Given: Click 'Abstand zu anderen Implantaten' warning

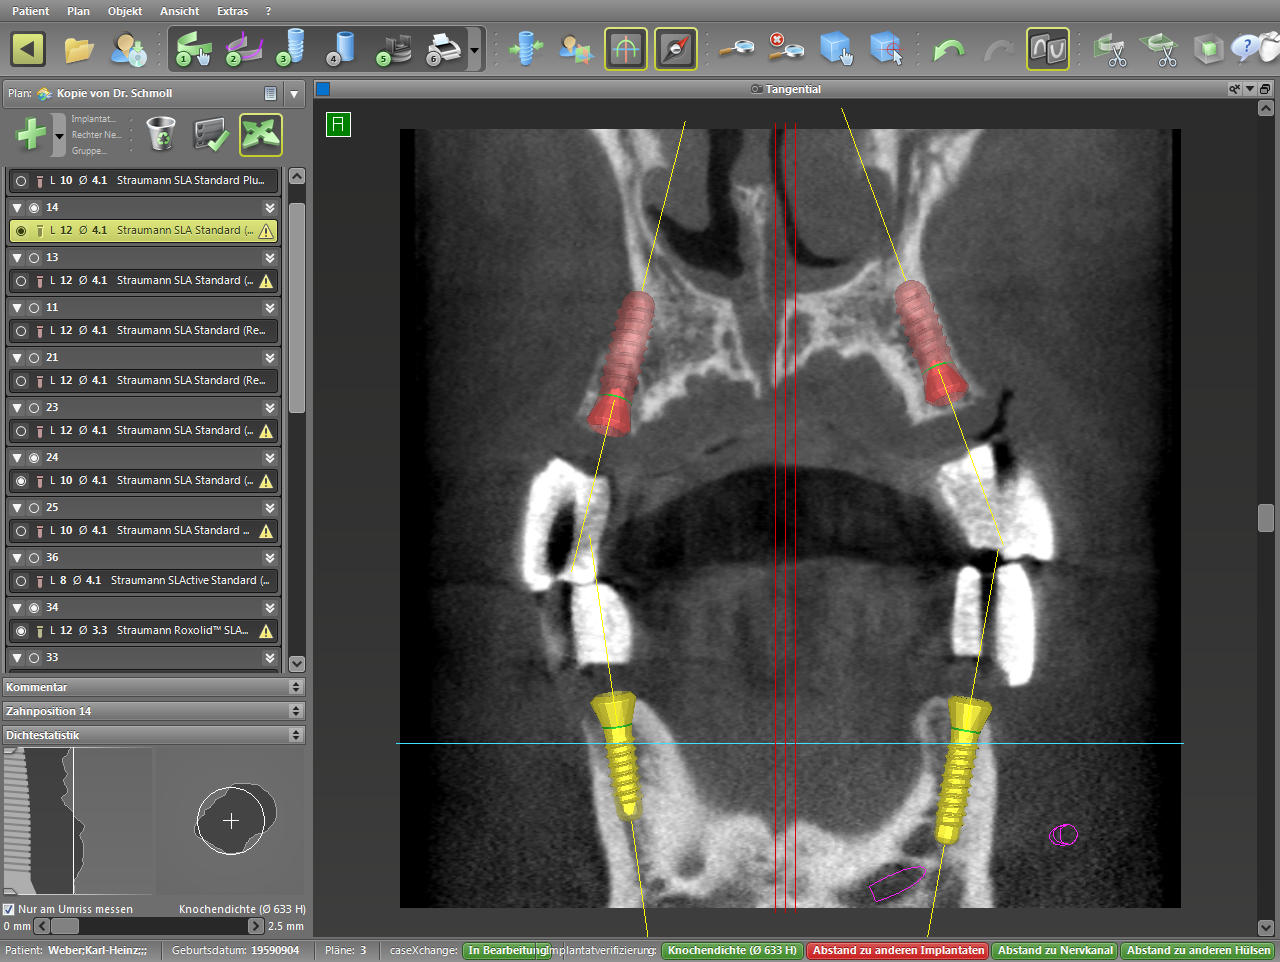Looking at the screenshot, I should 898,951.
